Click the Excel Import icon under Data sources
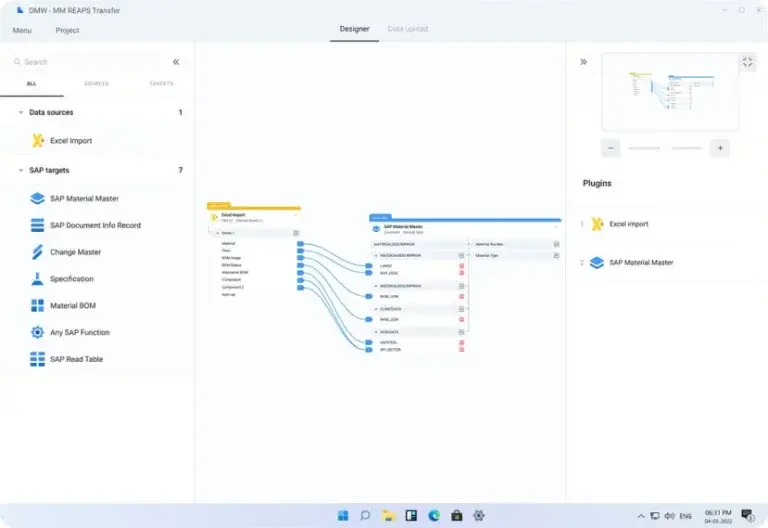 [x=37, y=141]
